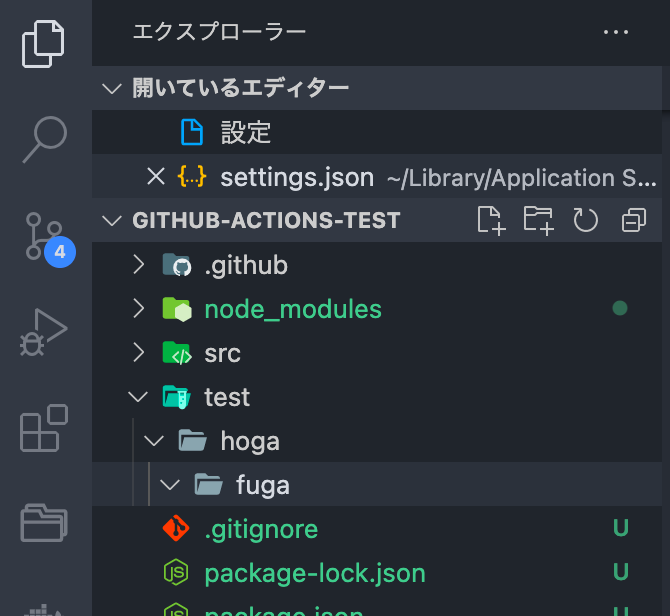Click the test folder icon
Screen dimensions: 670x616
click(176, 397)
